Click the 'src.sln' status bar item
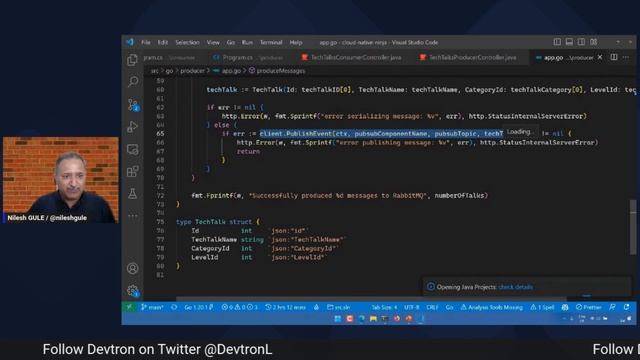The width and height of the screenshot is (640, 360). [339, 307]
